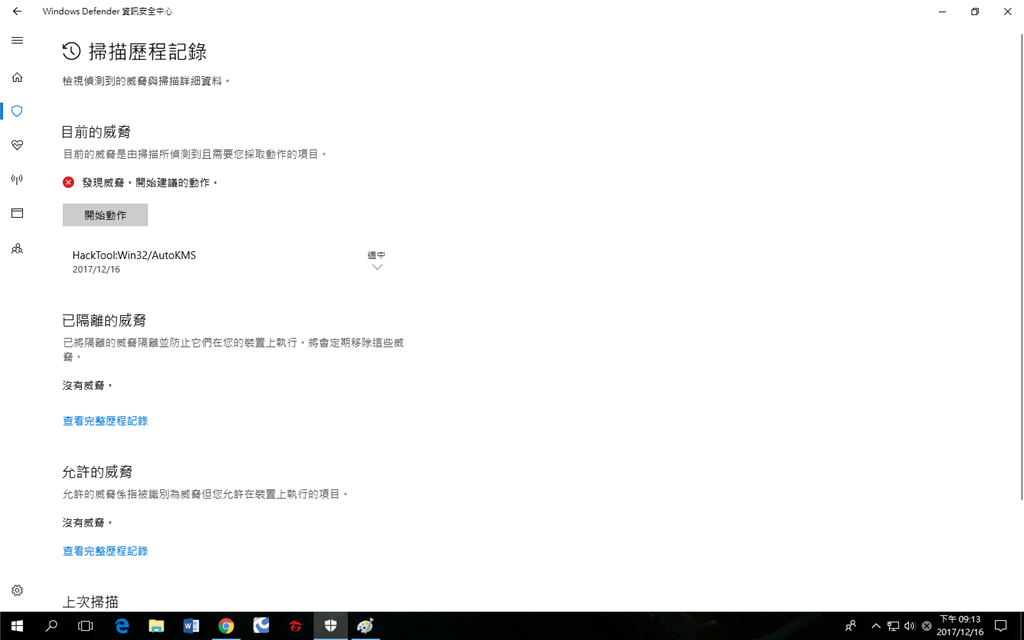The height and width of the screenshot is (640, 1024).
Task: Open settings gear in sidebar
Action: (17, 590)
